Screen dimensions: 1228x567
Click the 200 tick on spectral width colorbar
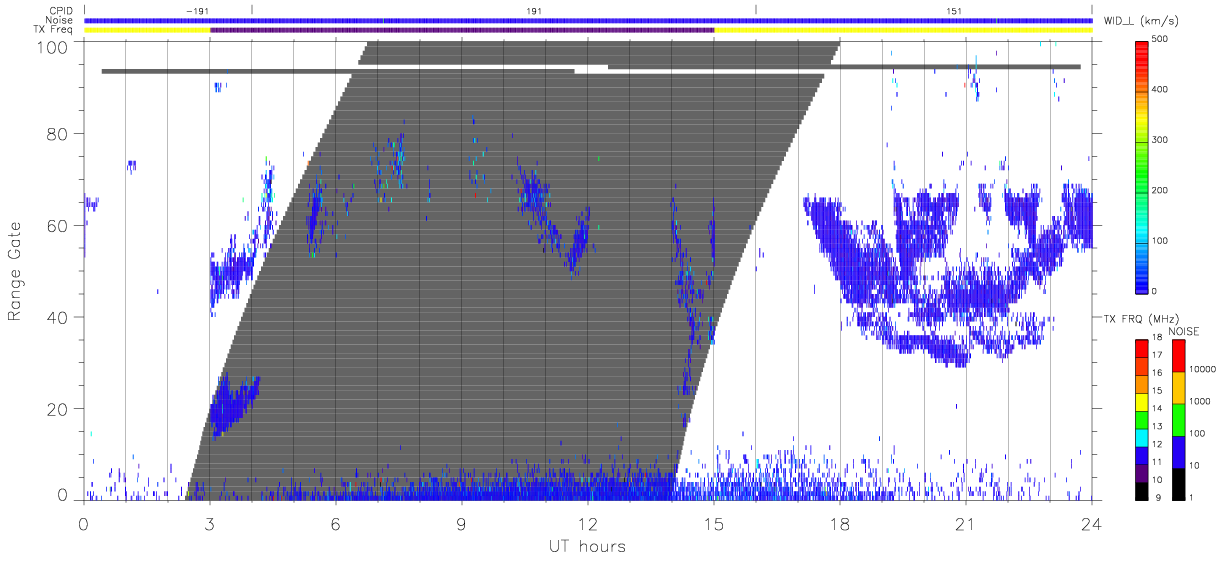coord(1159,190)
